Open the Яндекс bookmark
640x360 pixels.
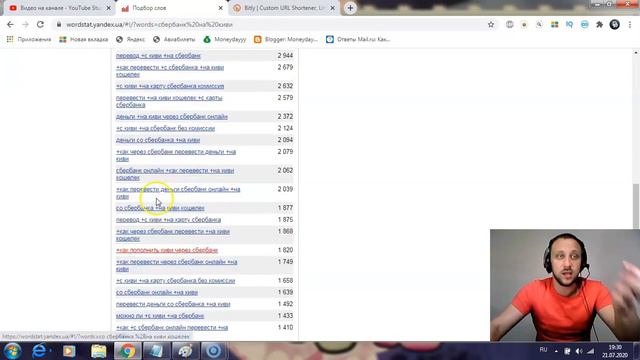pos(131,39)
